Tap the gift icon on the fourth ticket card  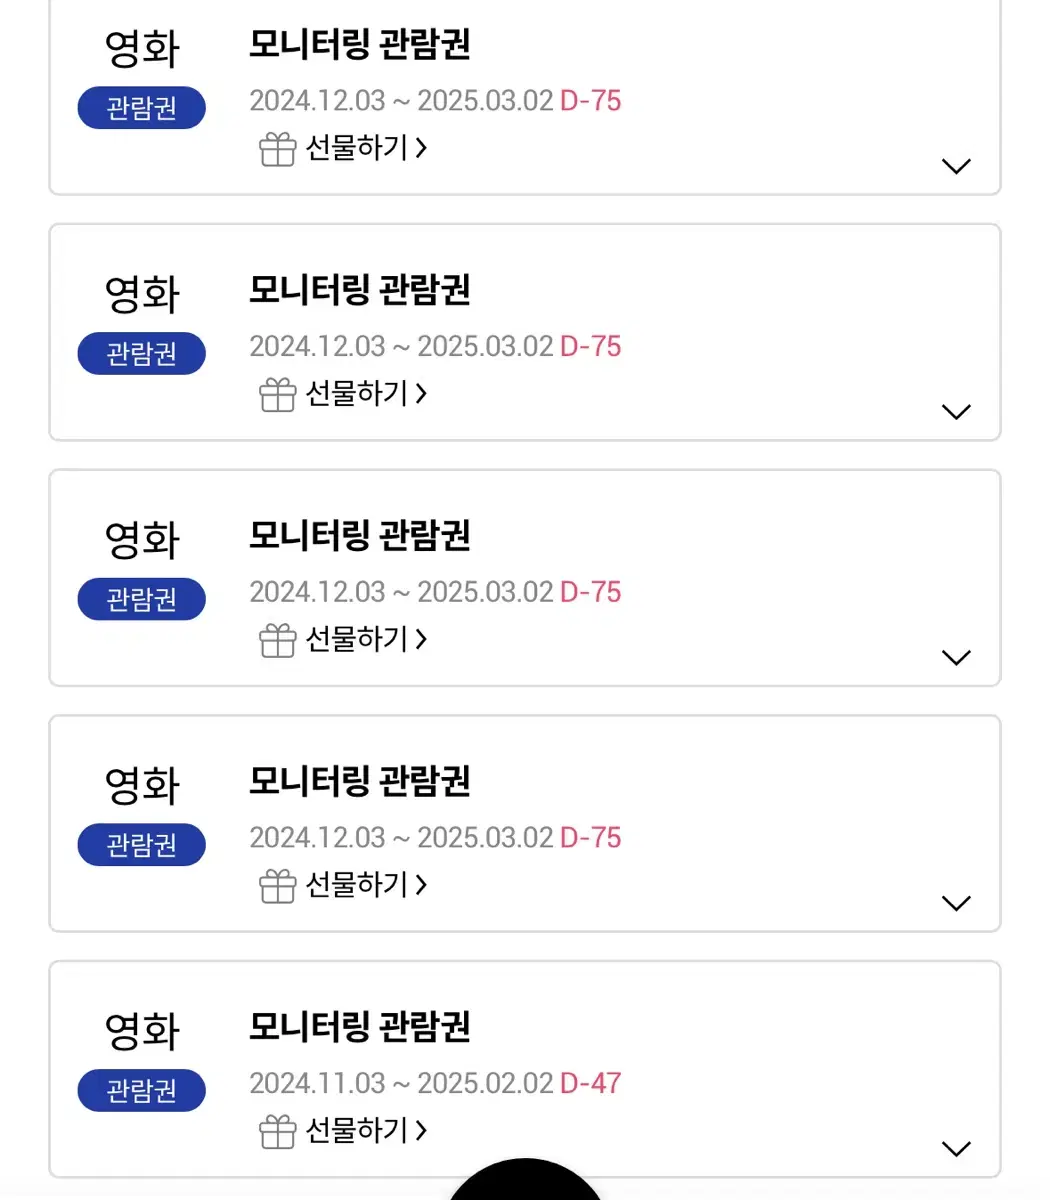point(277,886)
